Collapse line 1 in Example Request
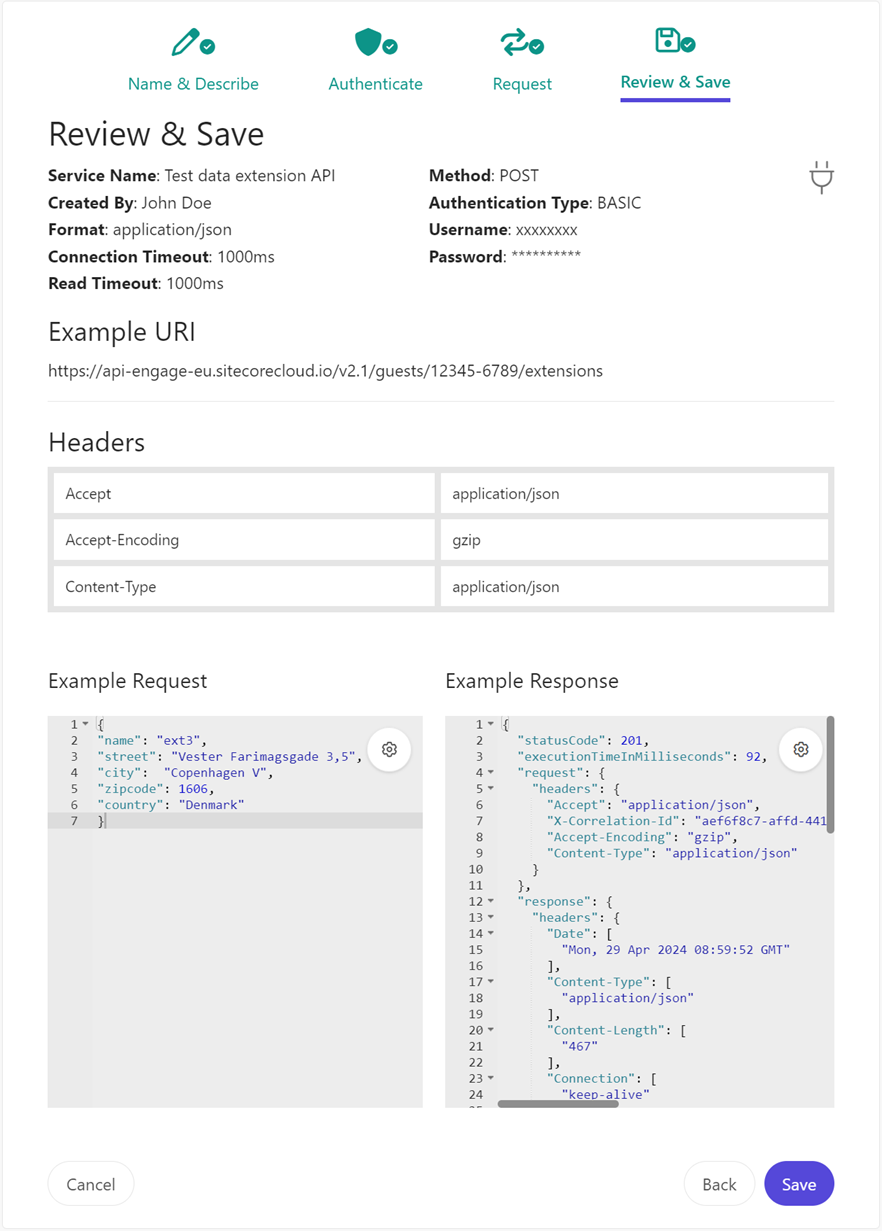The height and width of the screenshot is (1231, 882). pyautogui.click(x=86, y=724)
